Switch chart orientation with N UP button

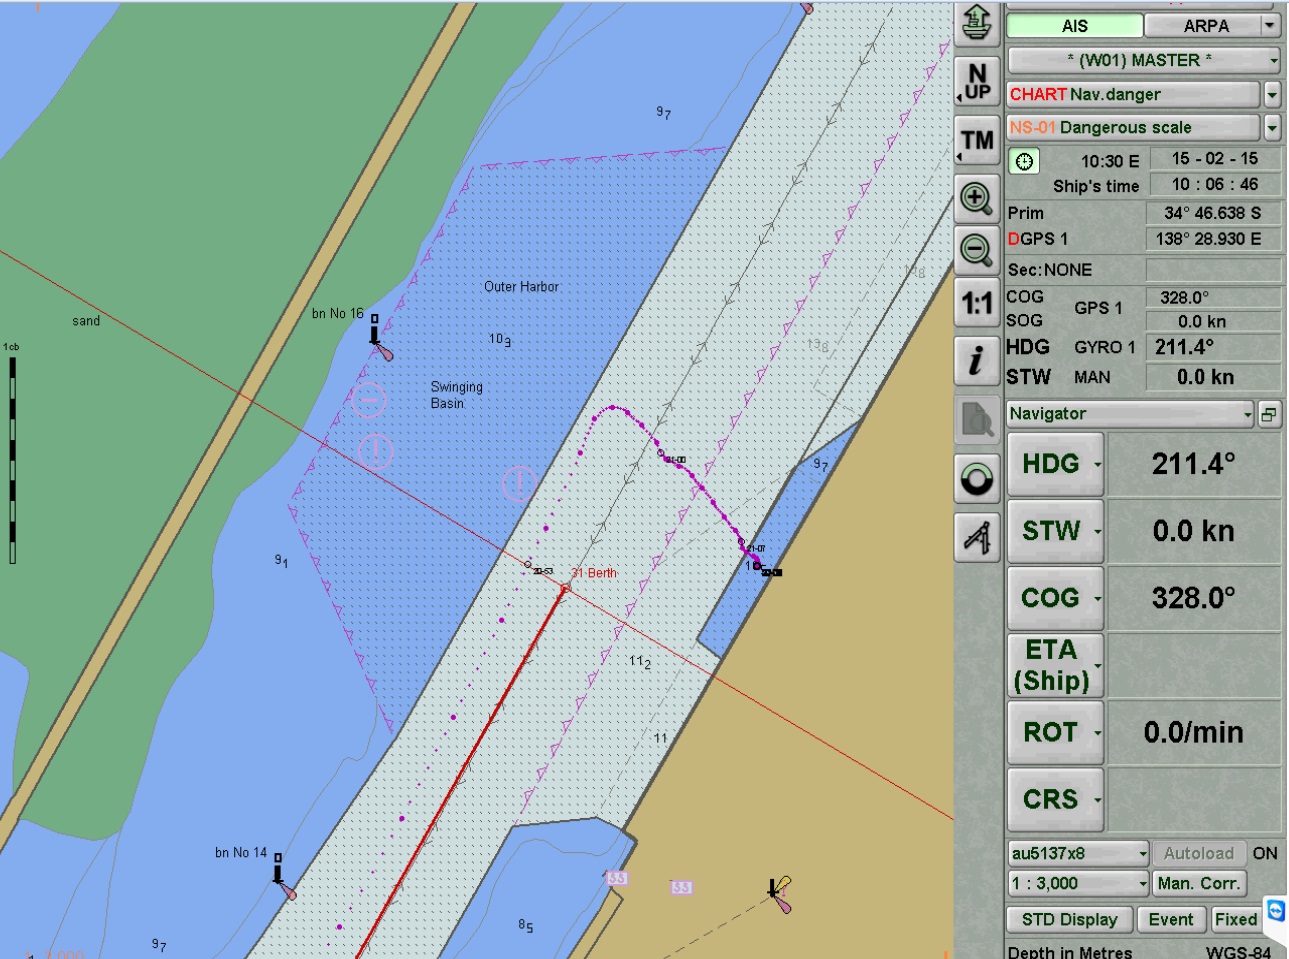point(977,81)
